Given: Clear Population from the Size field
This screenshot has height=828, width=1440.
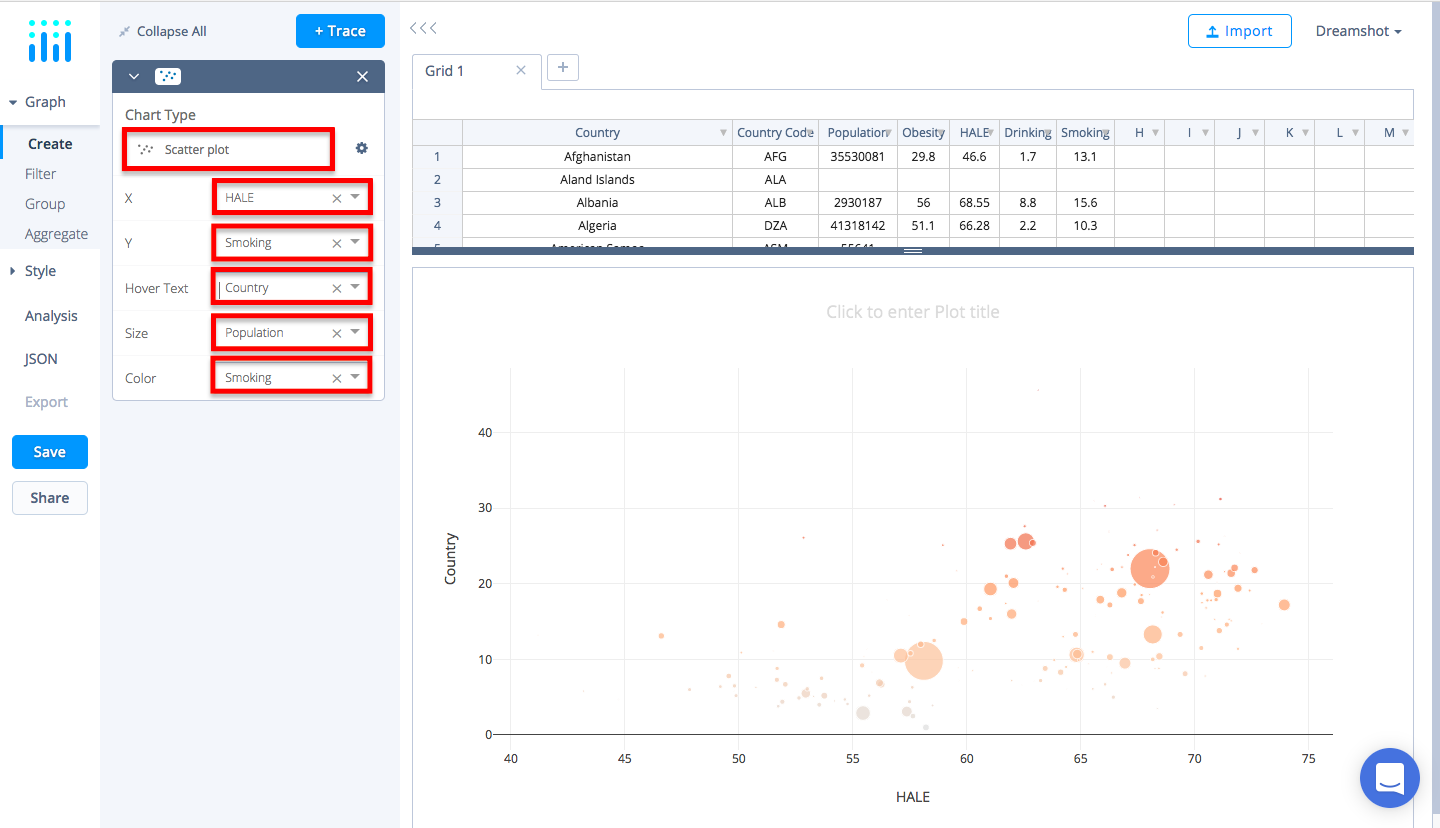Looking at the screenshot, I should click(x=337, y=332).
